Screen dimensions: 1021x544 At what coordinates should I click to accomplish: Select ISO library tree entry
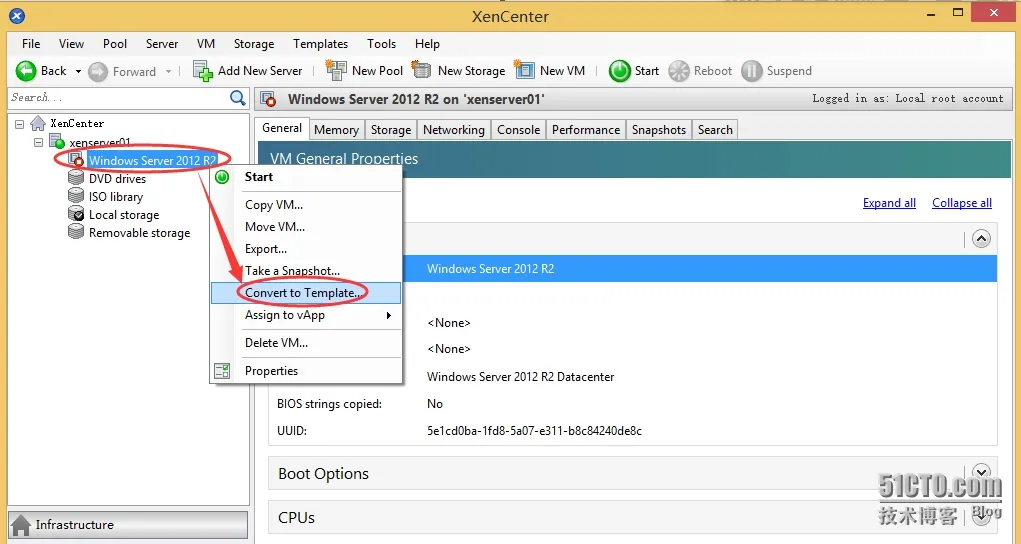[x=116, y=197]
